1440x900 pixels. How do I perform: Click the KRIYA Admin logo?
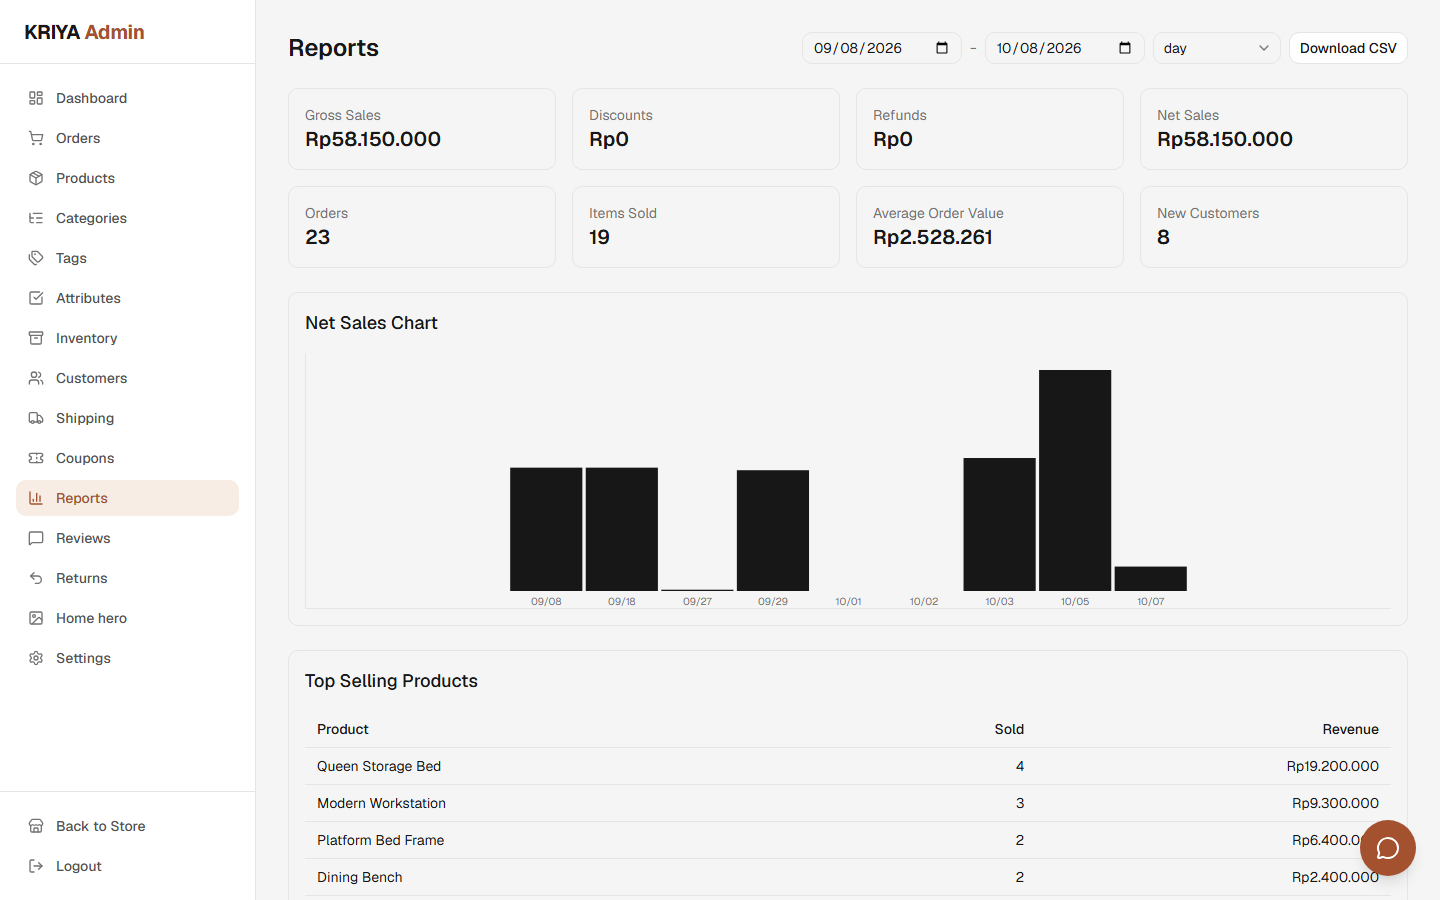point(84,32)
